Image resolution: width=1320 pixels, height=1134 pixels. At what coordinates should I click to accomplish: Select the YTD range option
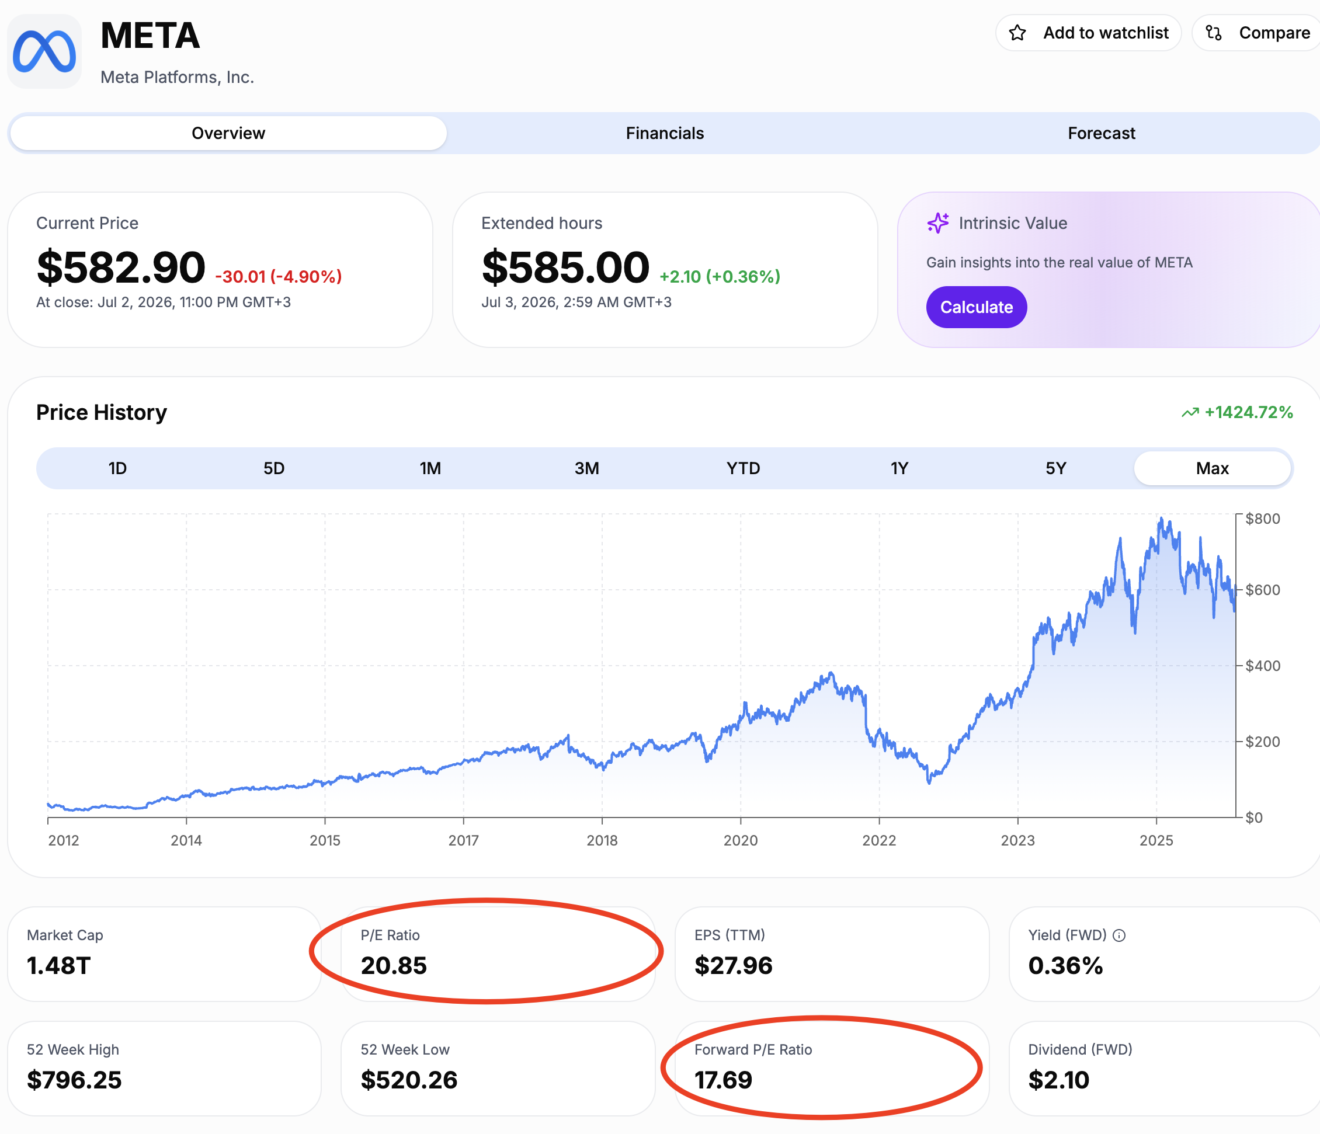[x=743, y=468]
